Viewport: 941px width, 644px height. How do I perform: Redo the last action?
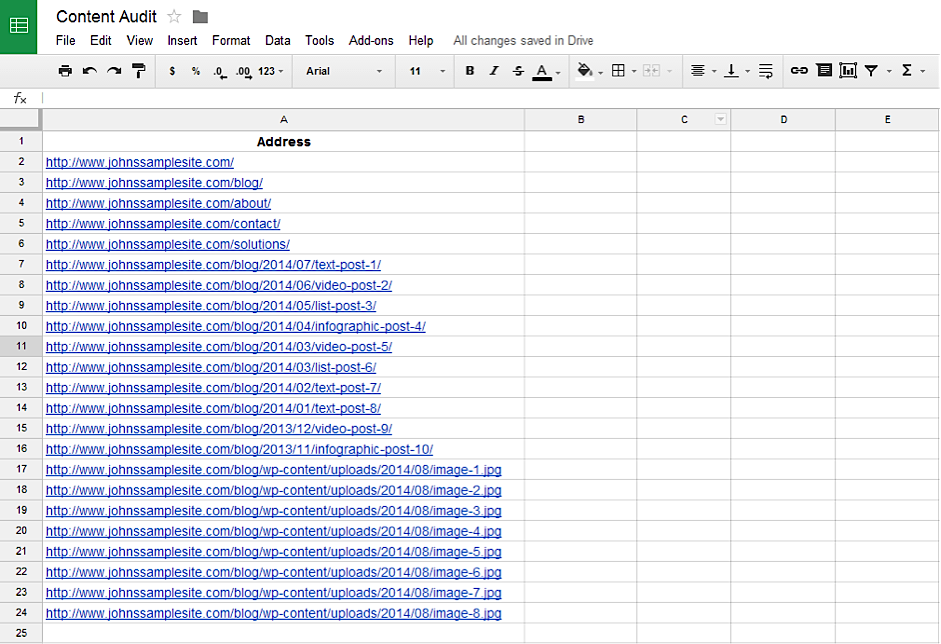point(111,71)
